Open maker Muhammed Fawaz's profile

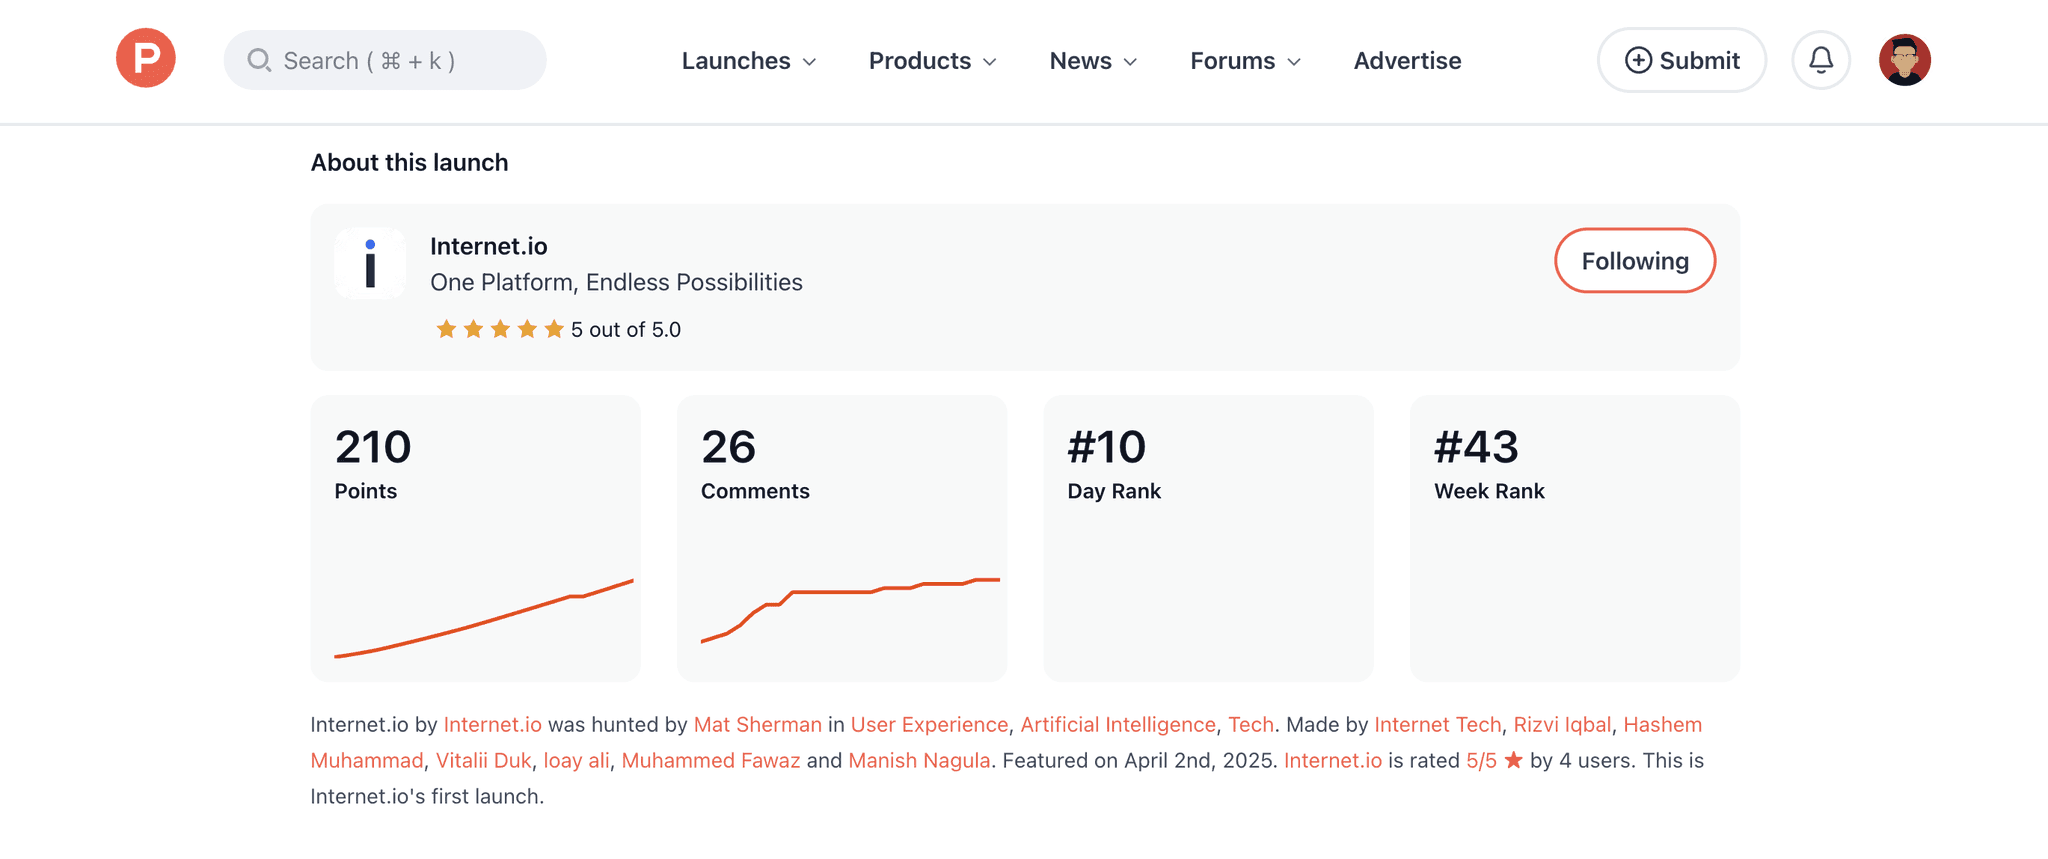pyautogui.click(x=711, y=760)
